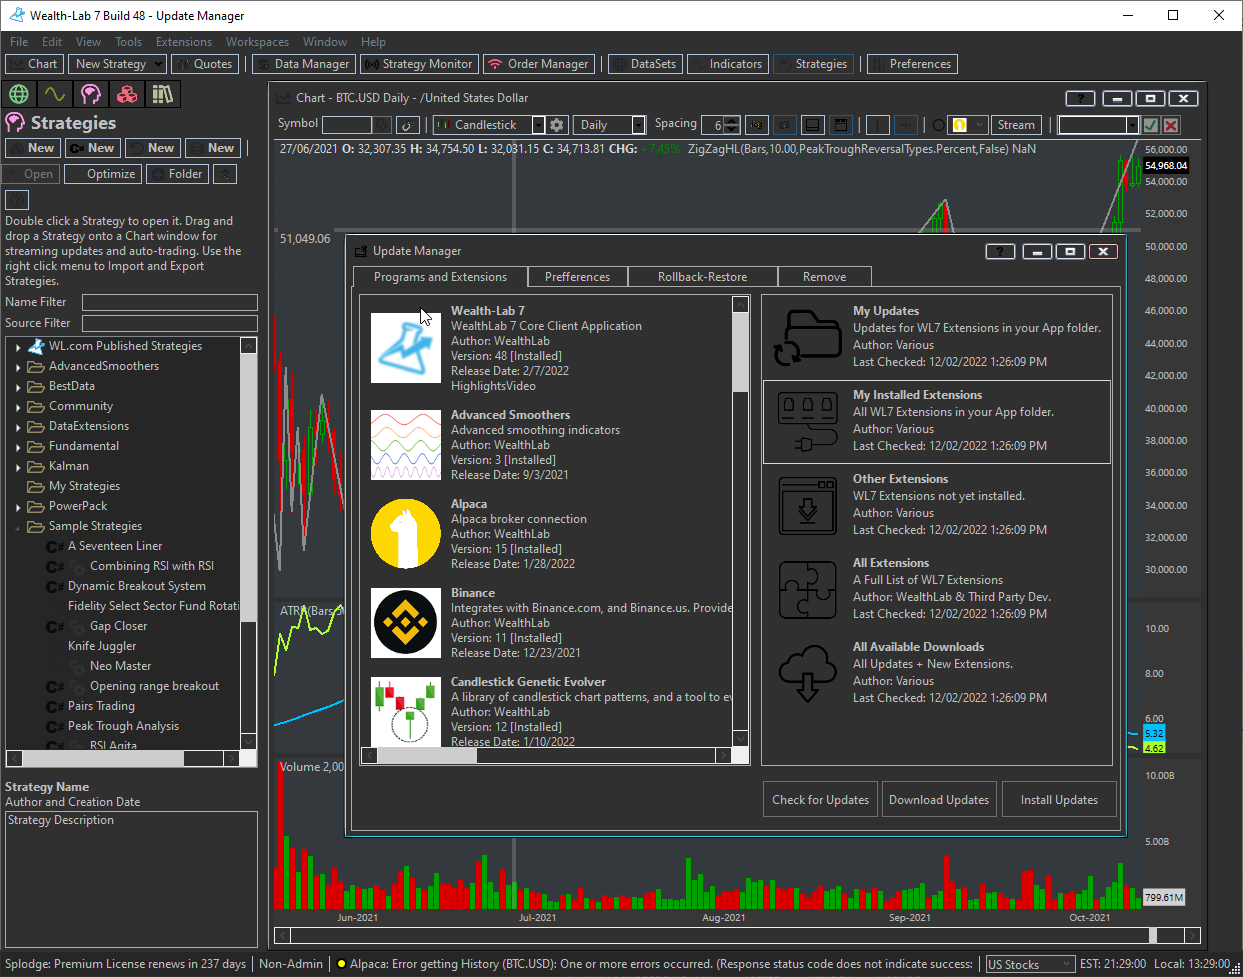Image resolution: width=1243 pixels, height=977 pixels.
Task: Click the vertical scrollbar of extensions list
Action: tap(740, 521)
